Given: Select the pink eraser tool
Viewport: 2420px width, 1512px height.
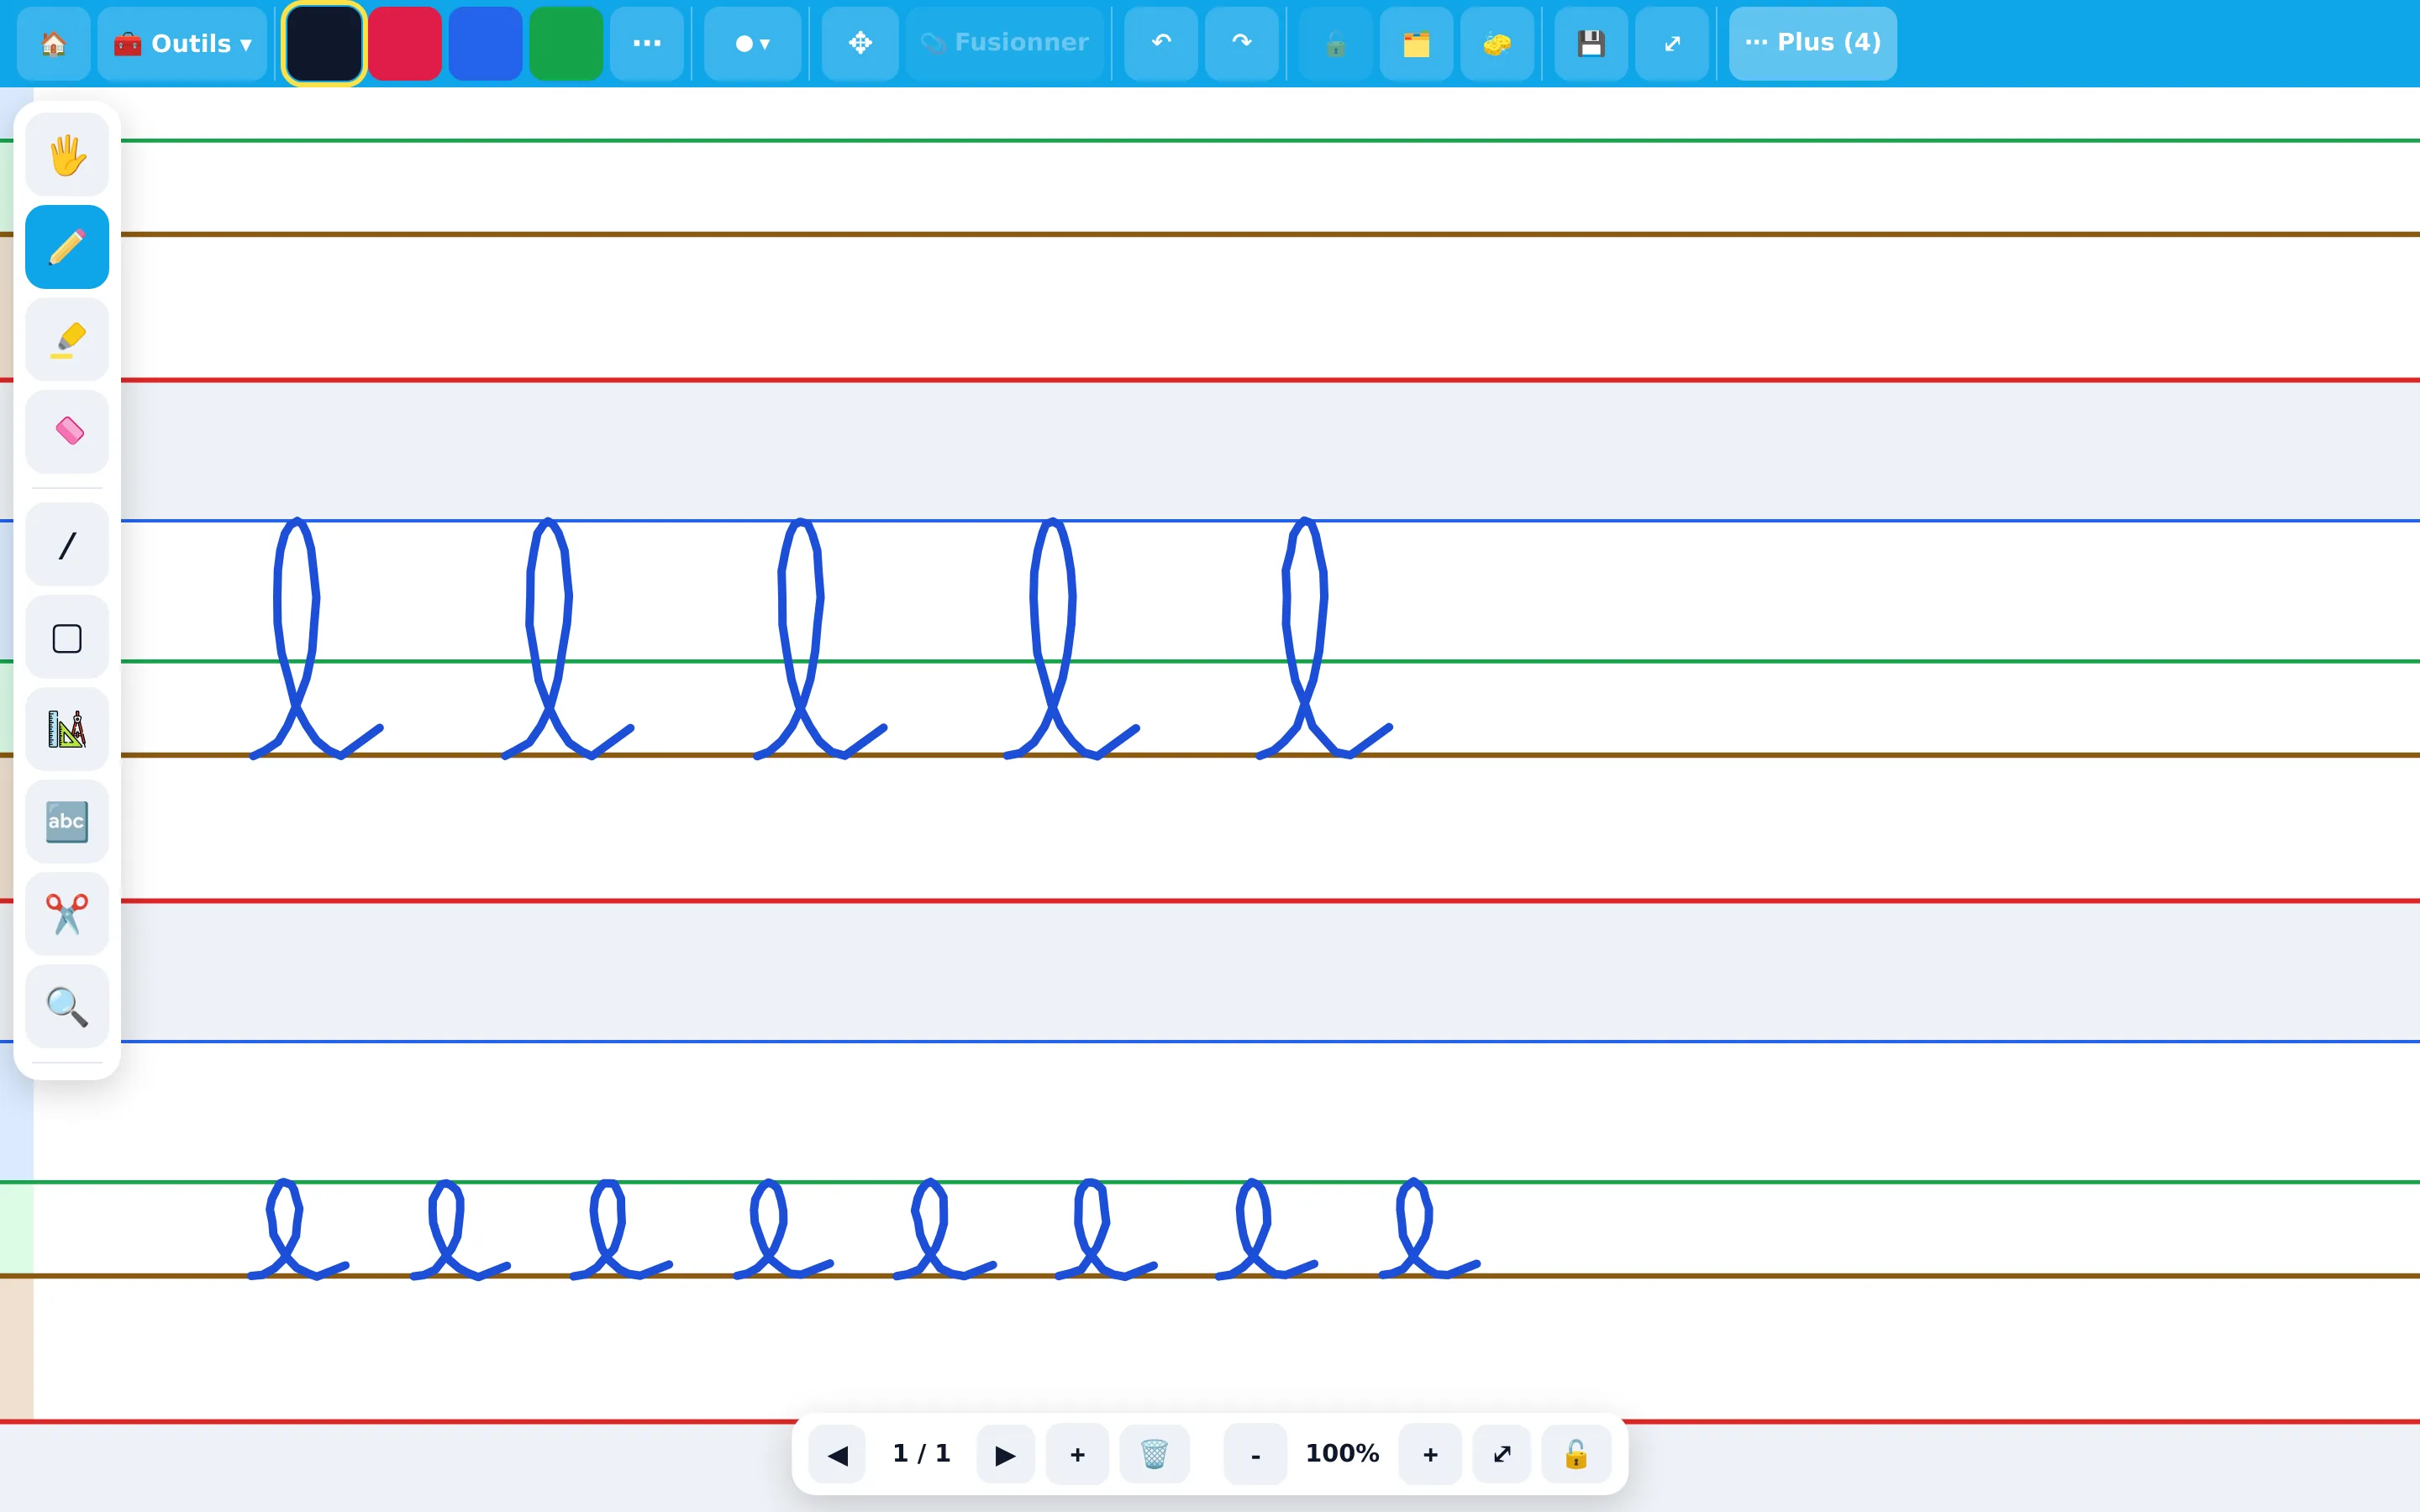Looking at the screenshot, I should [x=67, y=432].
